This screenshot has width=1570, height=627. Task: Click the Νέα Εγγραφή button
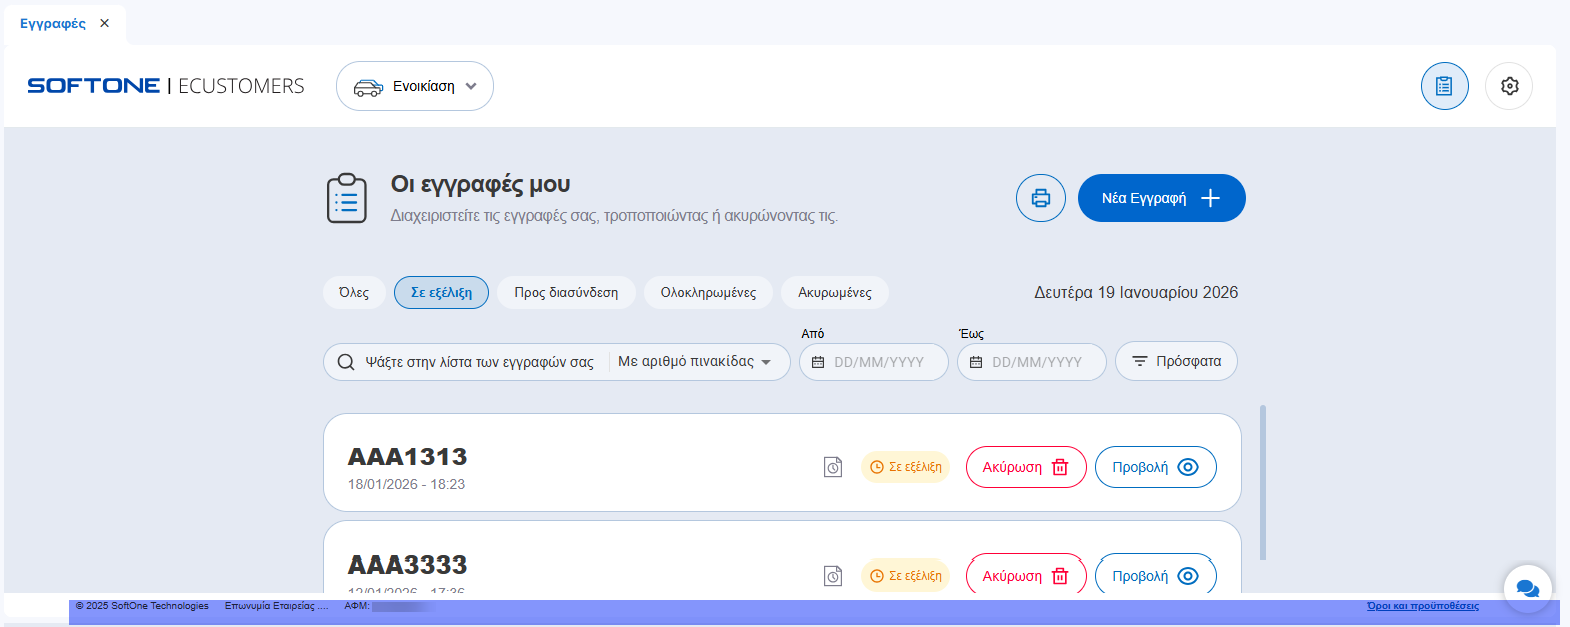click(1161, 198)
